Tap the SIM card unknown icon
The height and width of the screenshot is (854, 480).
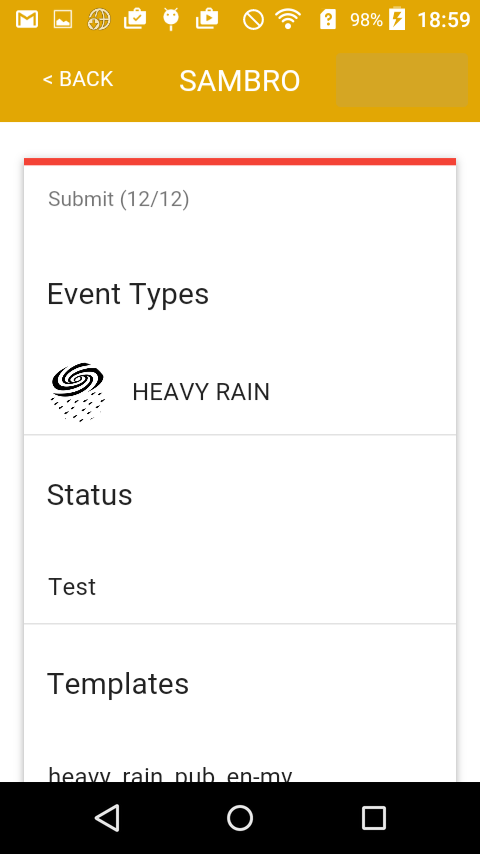coord(327,20)
